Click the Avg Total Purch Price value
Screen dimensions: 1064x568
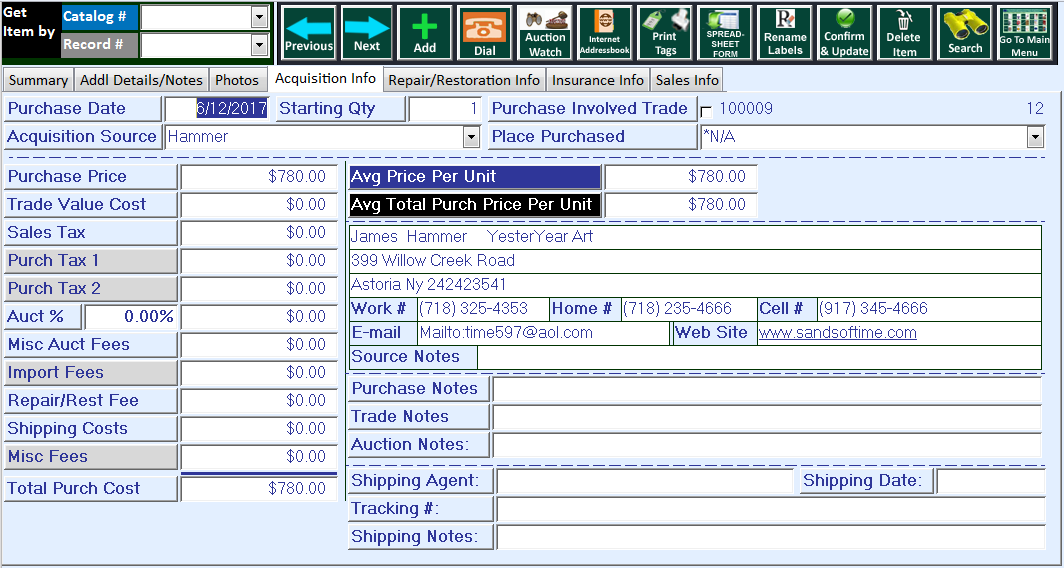point(681,204)
